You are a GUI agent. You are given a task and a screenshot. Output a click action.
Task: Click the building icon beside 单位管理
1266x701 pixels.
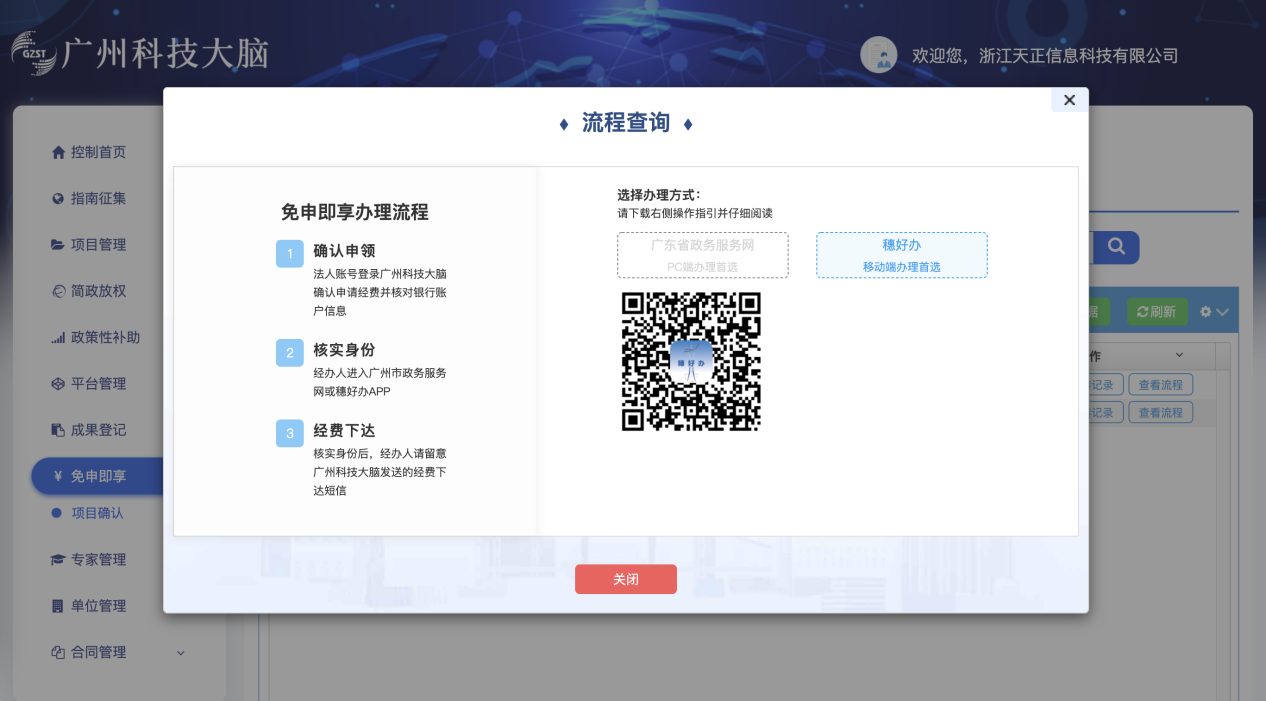(x=58, y=606)
